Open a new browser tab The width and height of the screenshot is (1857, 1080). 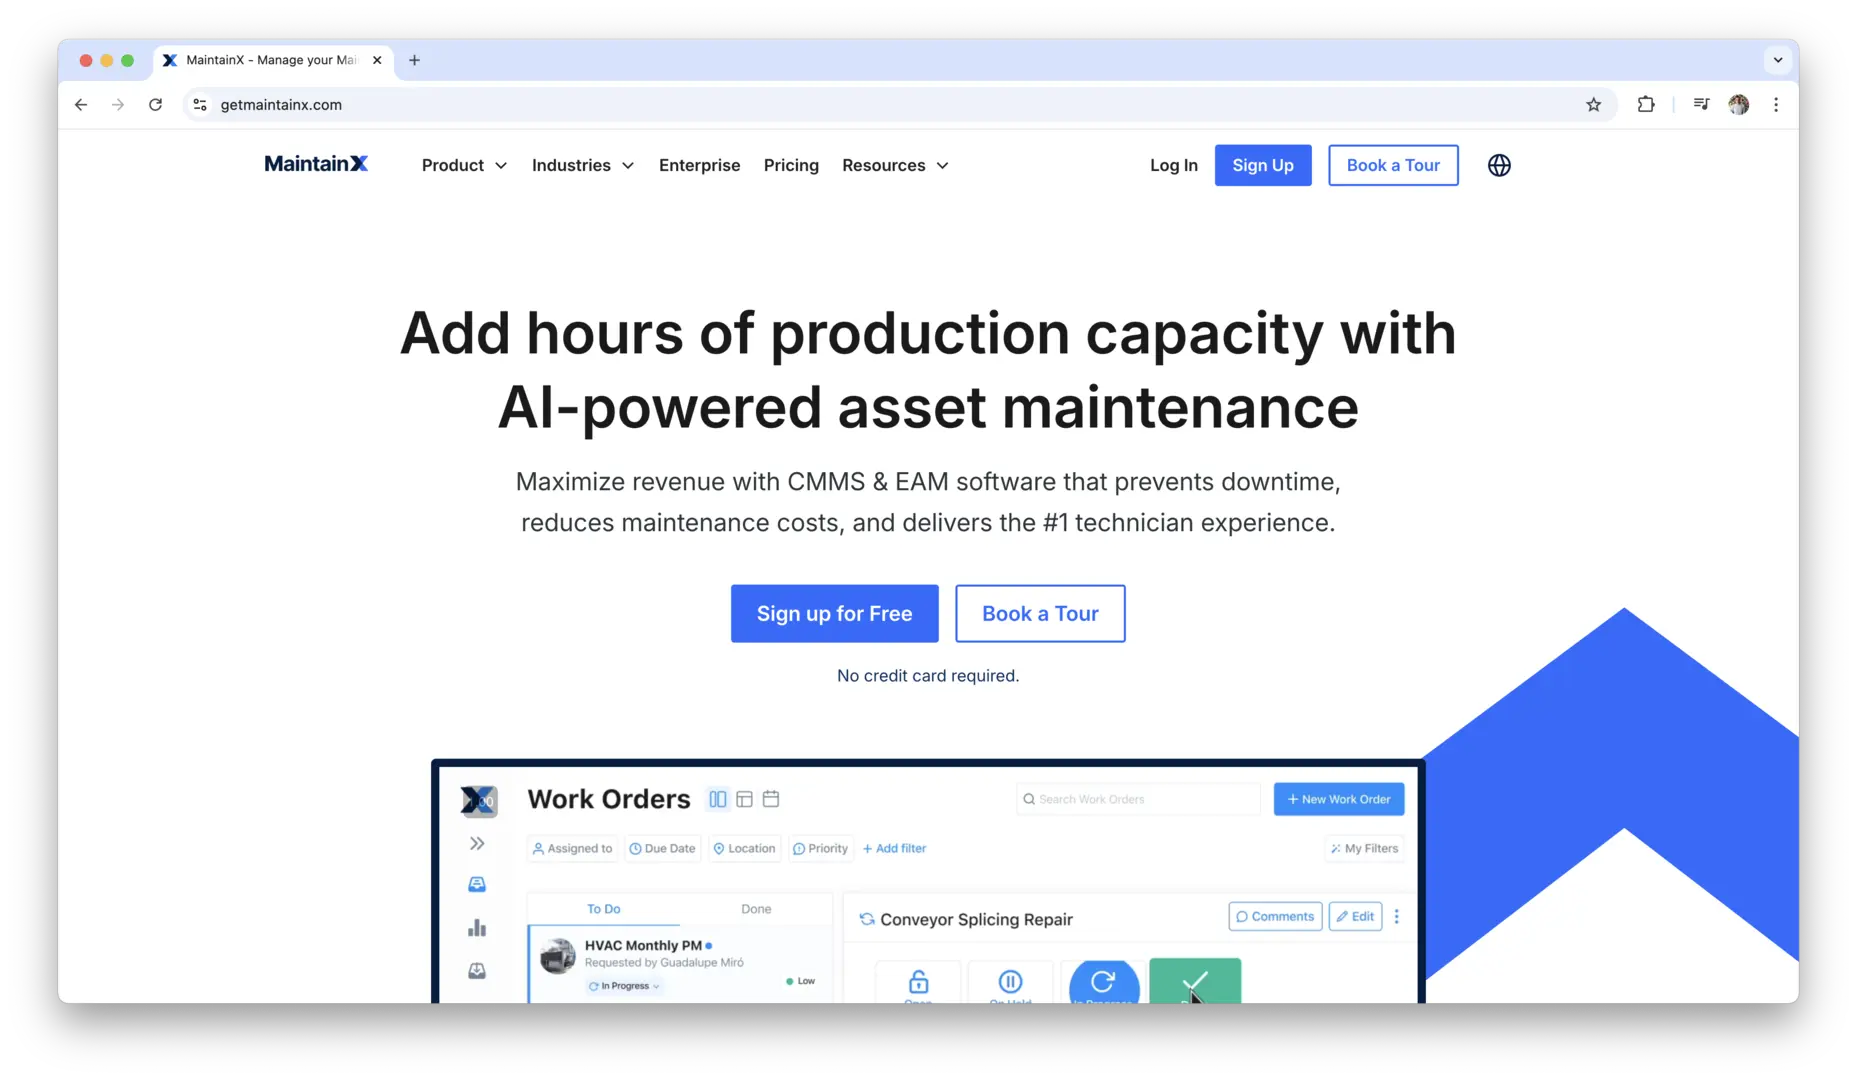414,60
